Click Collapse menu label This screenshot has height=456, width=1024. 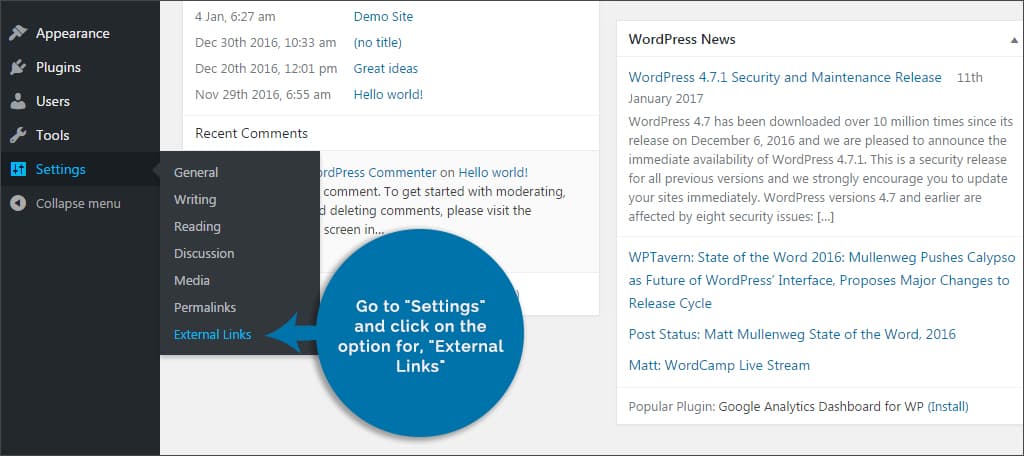click(x=78, y=203)
